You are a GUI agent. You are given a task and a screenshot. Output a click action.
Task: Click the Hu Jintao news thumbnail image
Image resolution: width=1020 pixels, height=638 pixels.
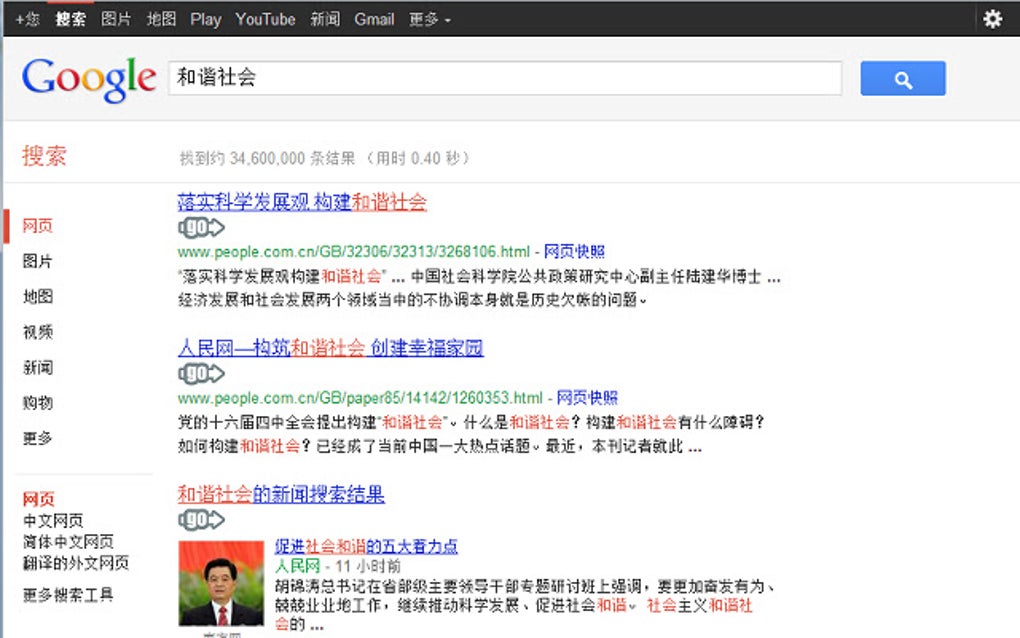click(220, 585)
